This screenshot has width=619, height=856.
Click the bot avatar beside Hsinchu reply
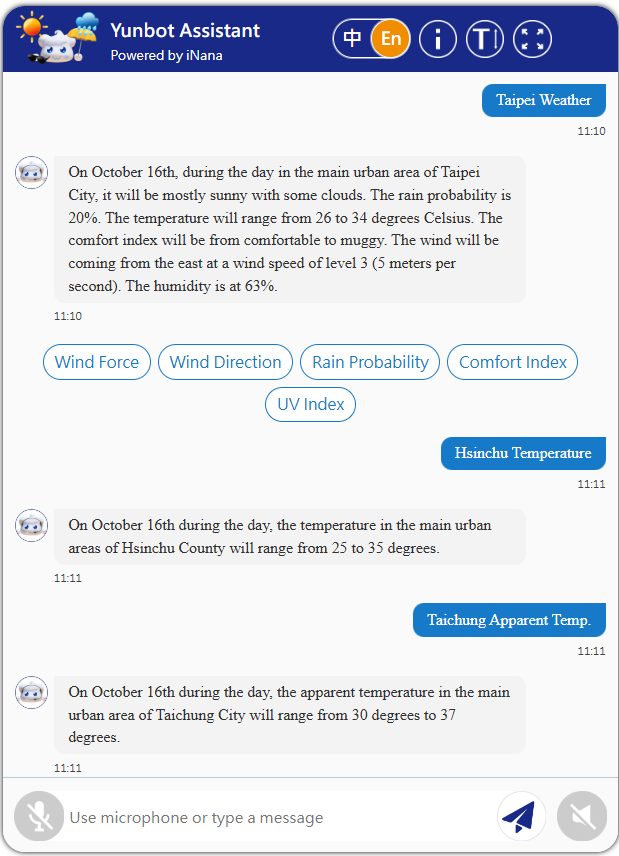(x=32, y=525)
